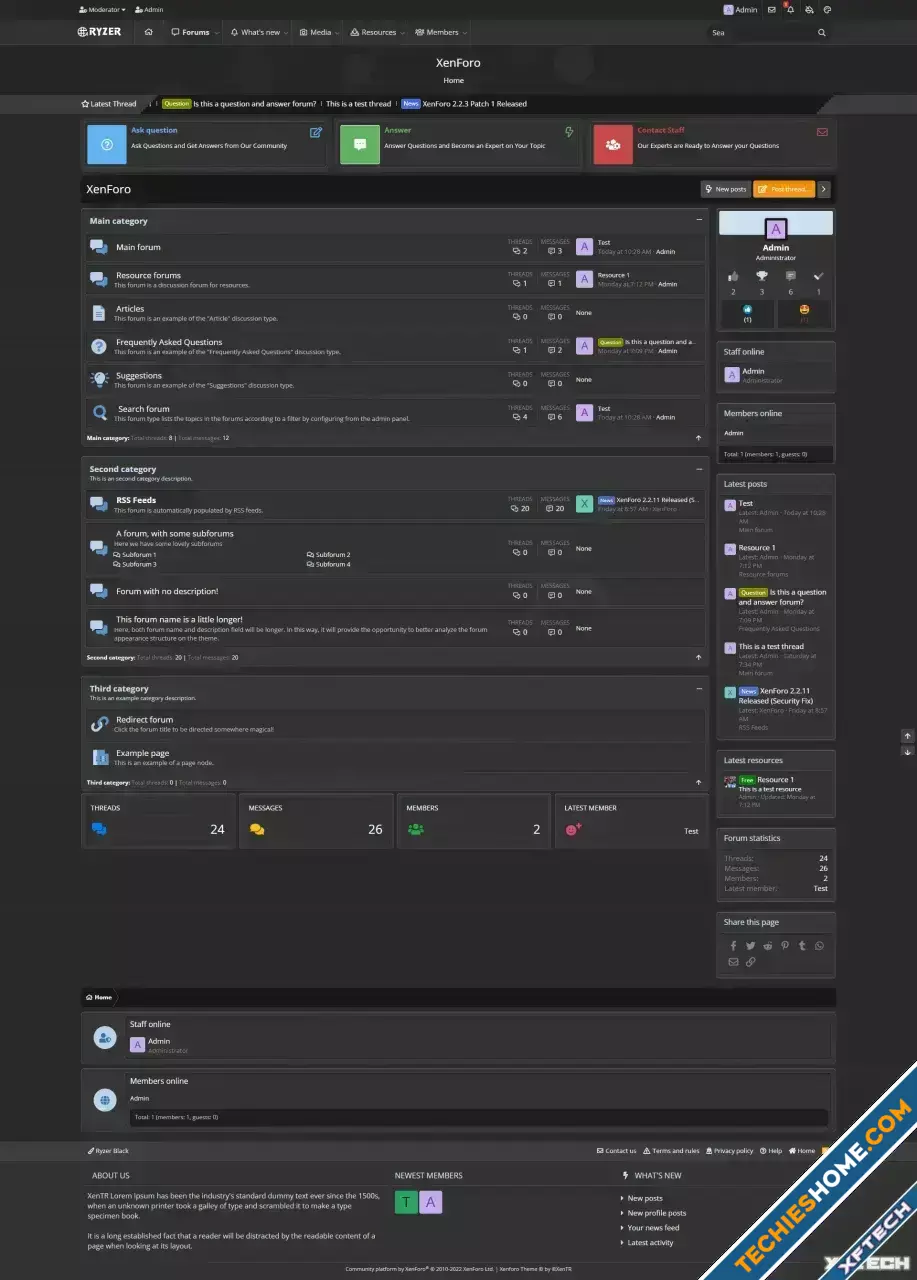Open the Ryzer Black style chooser link
Image resolution: width=917 pixels, height=1280 pixels.
[108, 1151]
